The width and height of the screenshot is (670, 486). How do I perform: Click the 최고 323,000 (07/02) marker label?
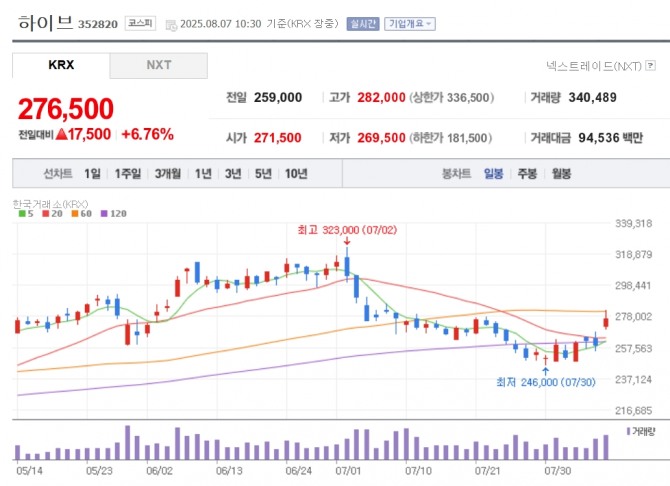347,230
